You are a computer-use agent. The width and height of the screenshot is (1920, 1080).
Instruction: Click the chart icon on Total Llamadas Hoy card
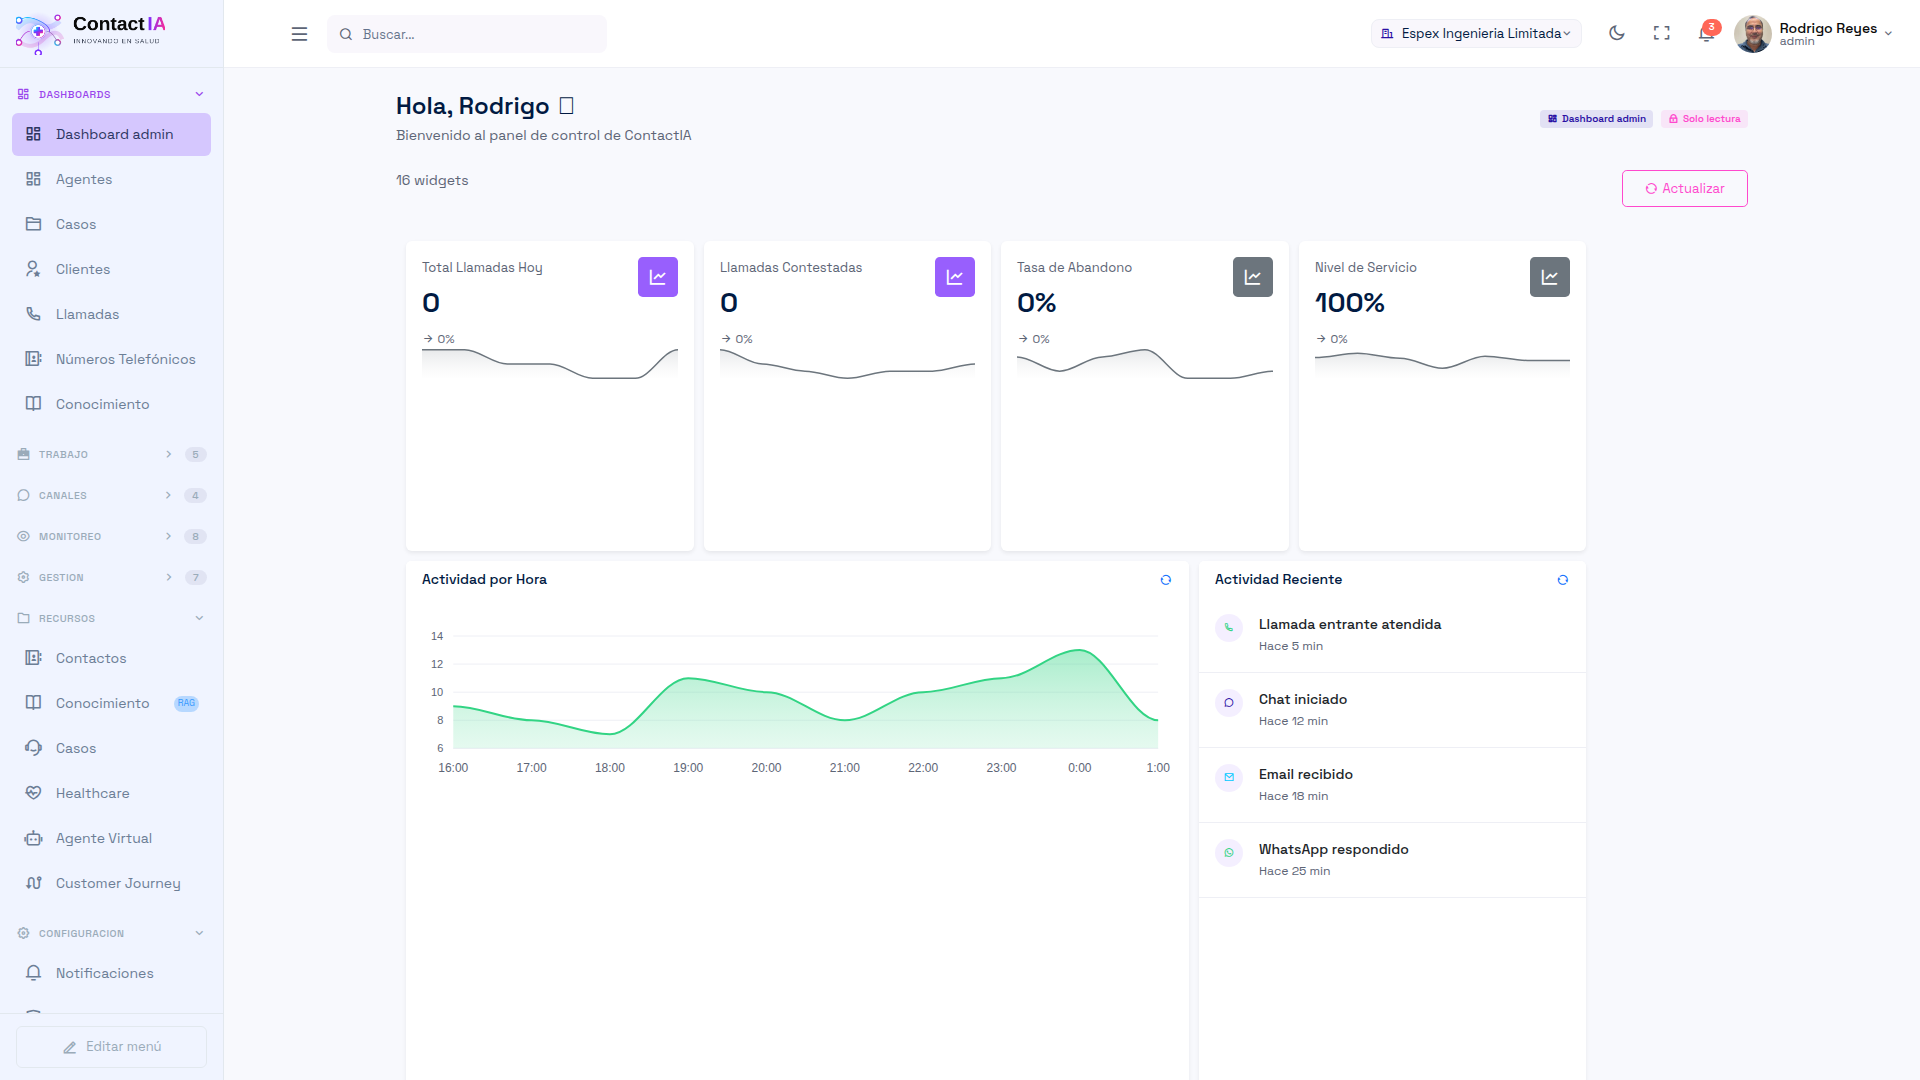point(657,277)
